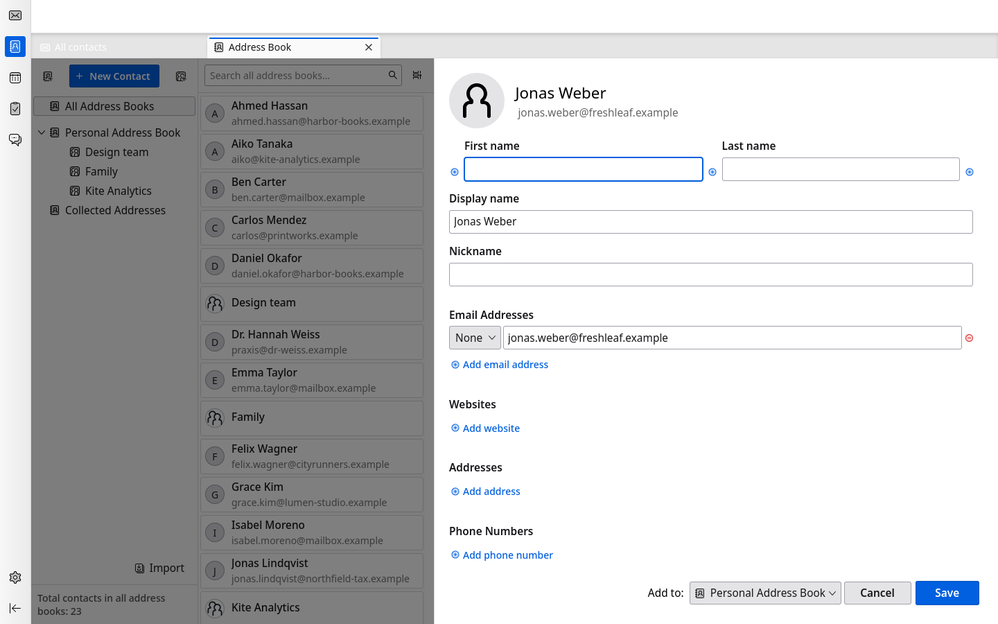Click plus icon left of First name
This screenshot has width=998, height=624.
454,172
